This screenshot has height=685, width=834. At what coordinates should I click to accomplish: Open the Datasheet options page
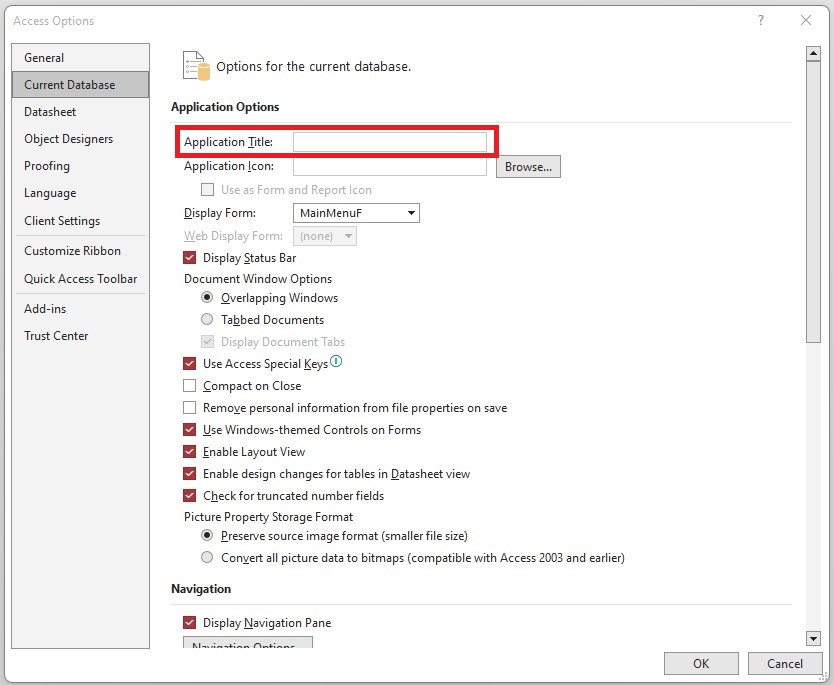[48, 111]
